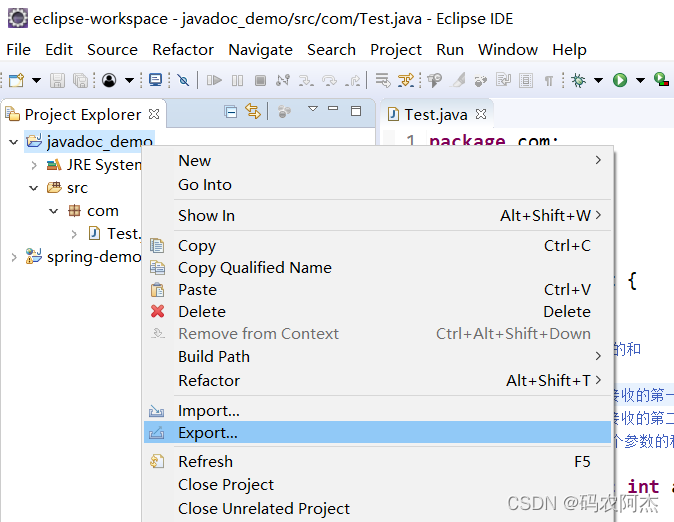
Task: Choose Refresh in the context menu
Action: pos(377,461)
